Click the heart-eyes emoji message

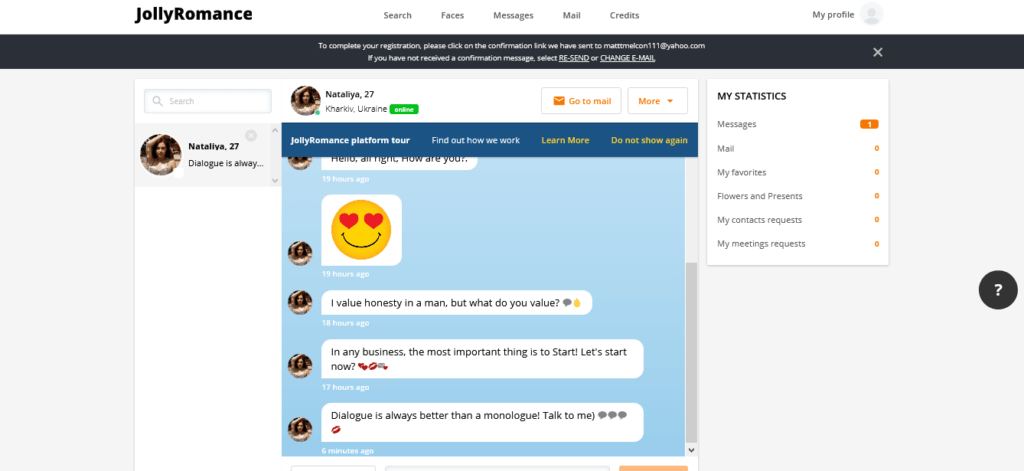pyautogui.click(x=361, y=229)
